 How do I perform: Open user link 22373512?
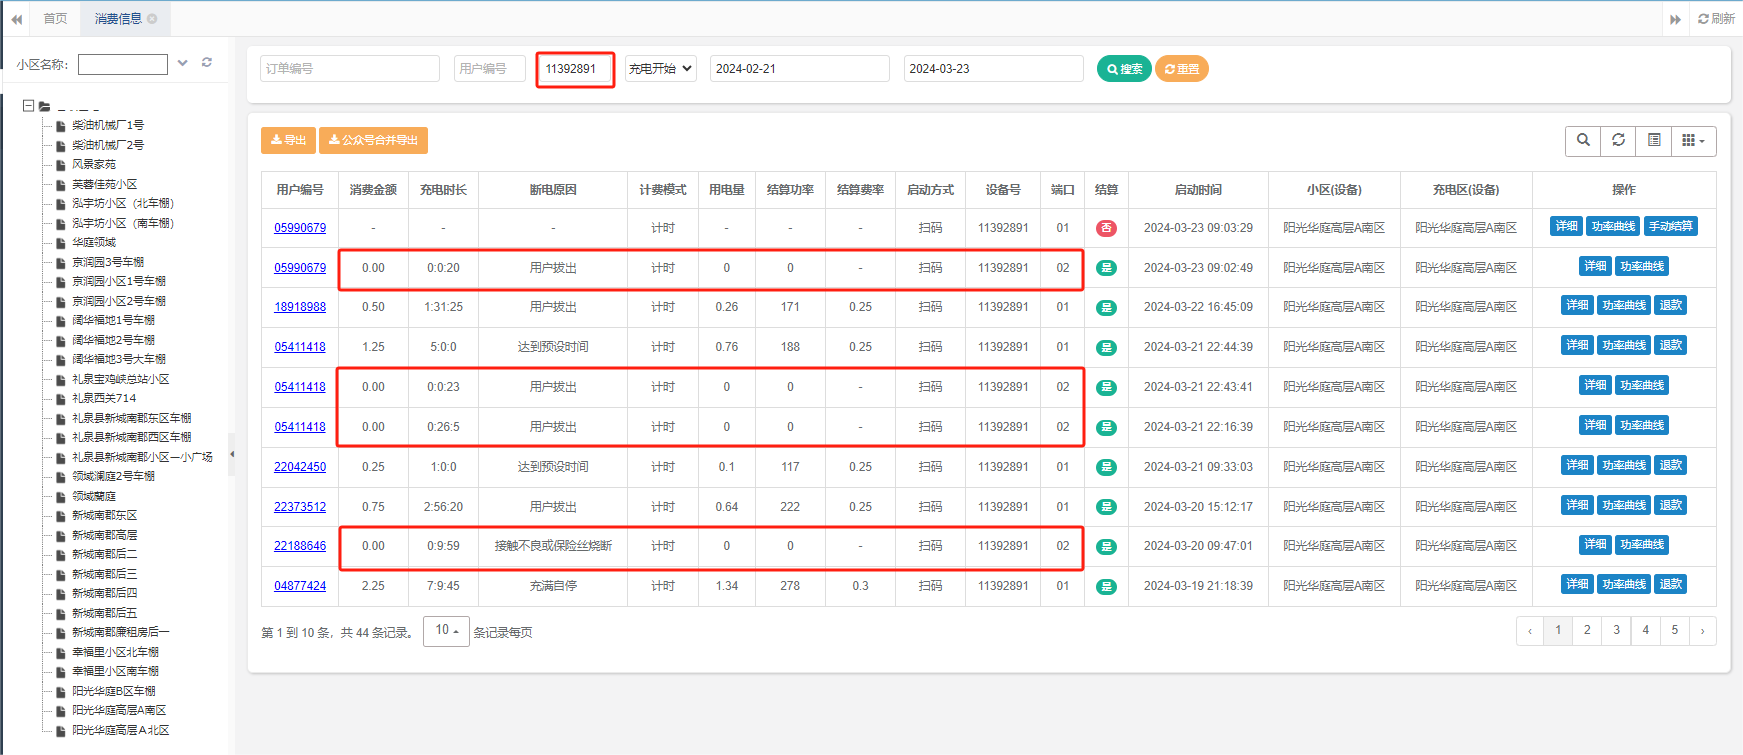[300, 507]
